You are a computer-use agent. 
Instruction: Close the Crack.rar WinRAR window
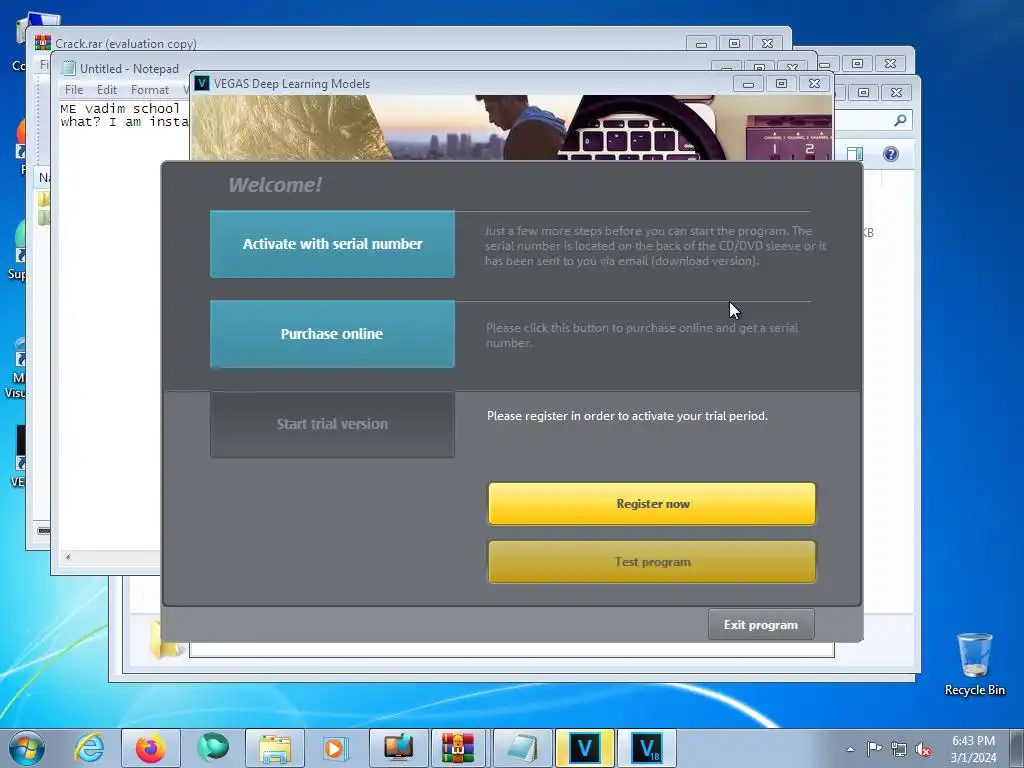[767, 44]
